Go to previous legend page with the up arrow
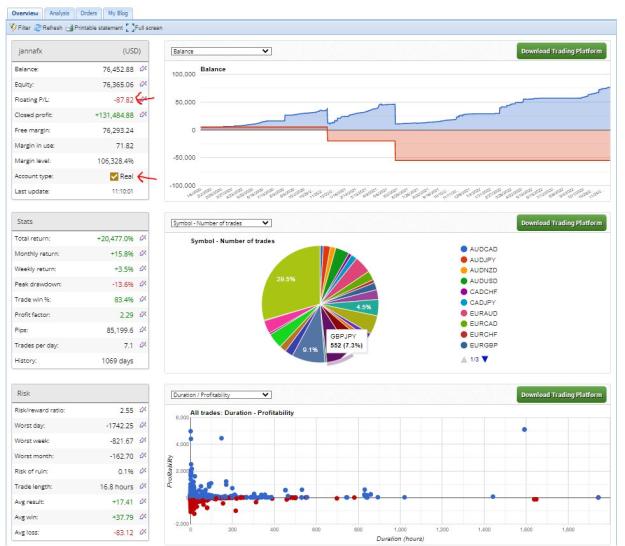This screenshot has width=625, height=546. click(x=464, y=359)
